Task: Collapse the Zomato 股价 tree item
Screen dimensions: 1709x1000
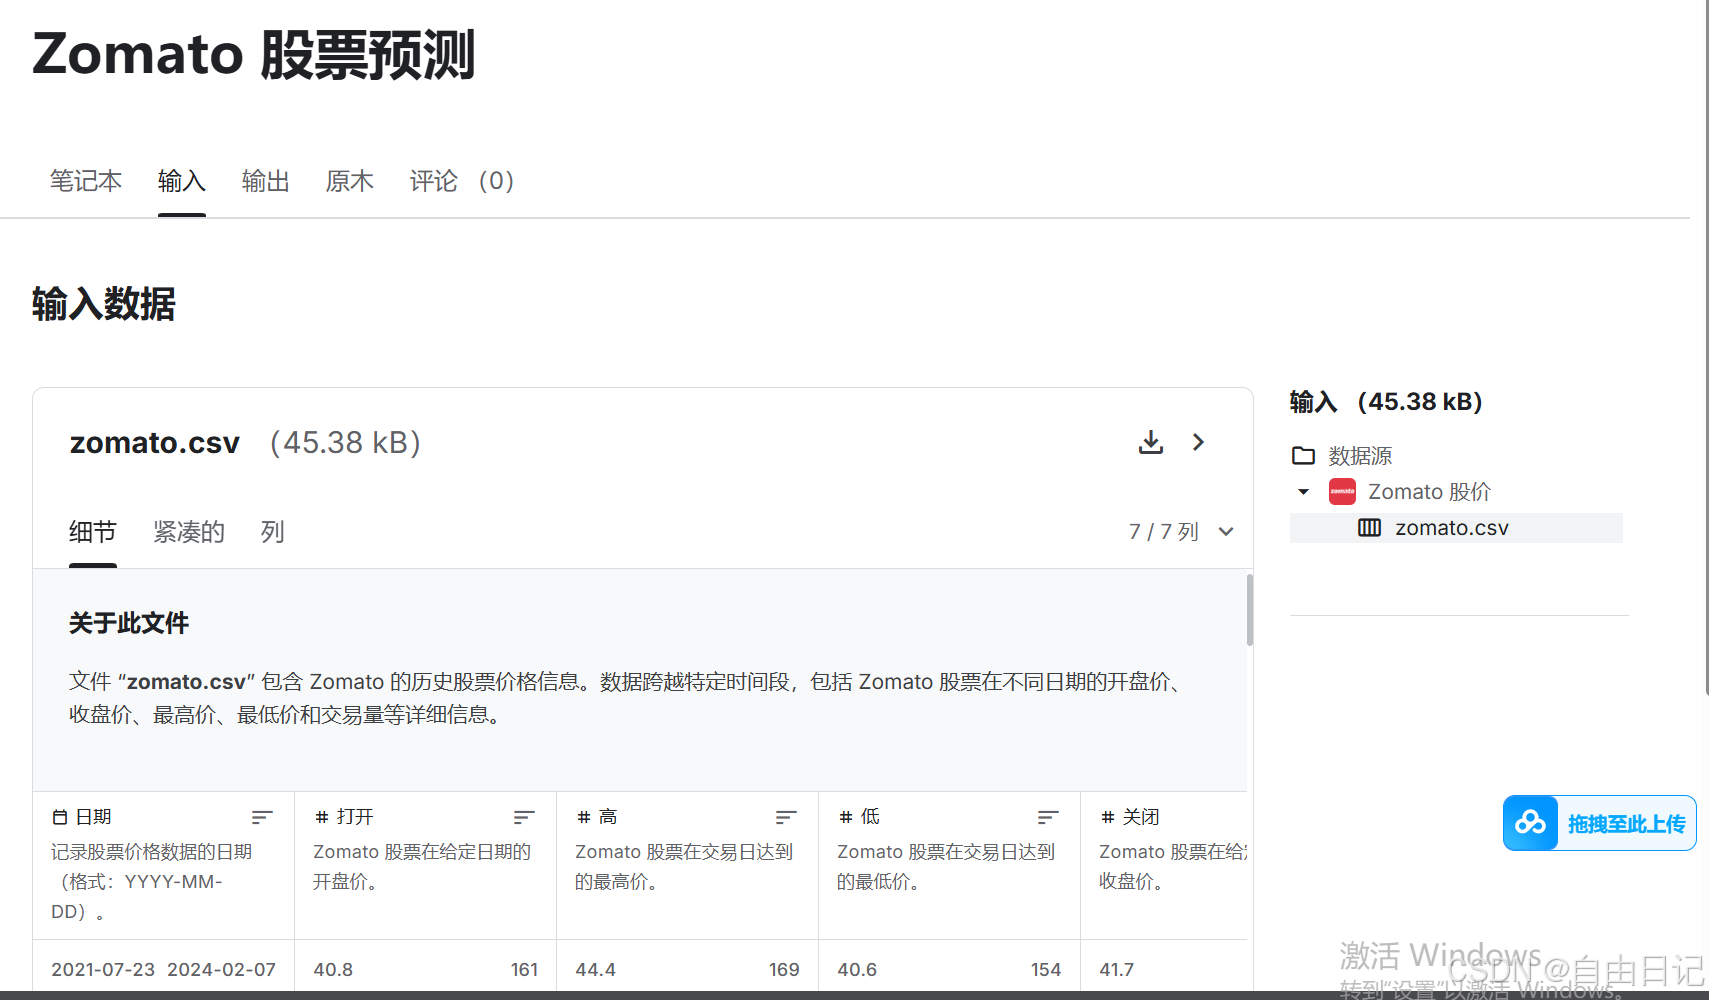Action: click(1302, 491)
